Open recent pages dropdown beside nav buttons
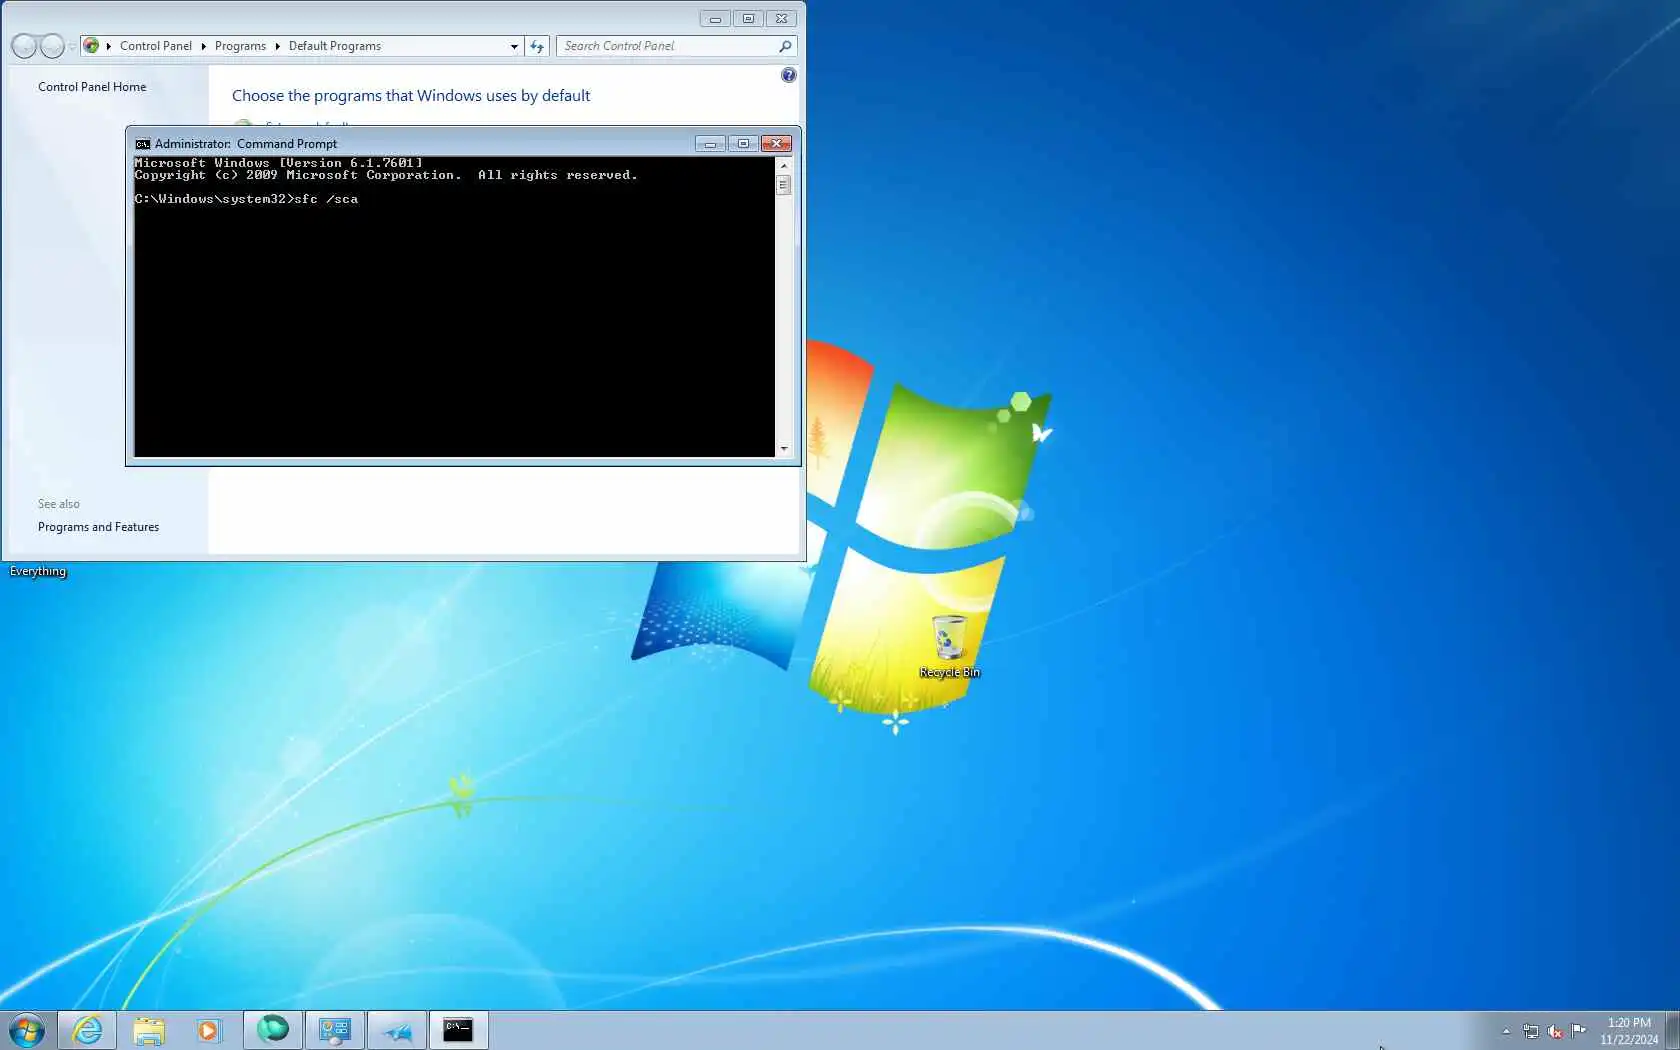 point(72,47)
